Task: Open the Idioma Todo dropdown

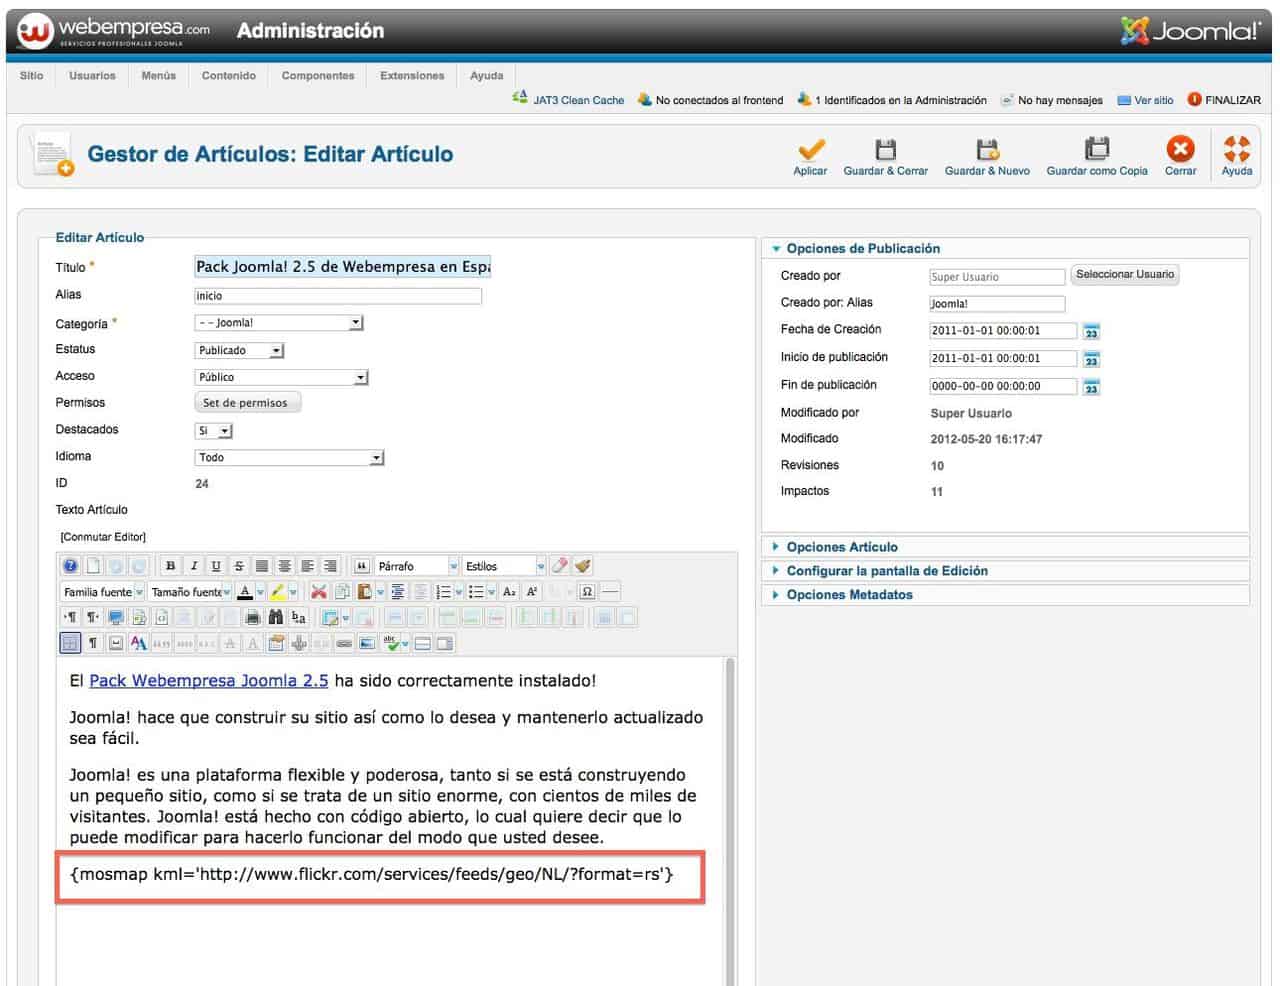Action: point(289,458)
